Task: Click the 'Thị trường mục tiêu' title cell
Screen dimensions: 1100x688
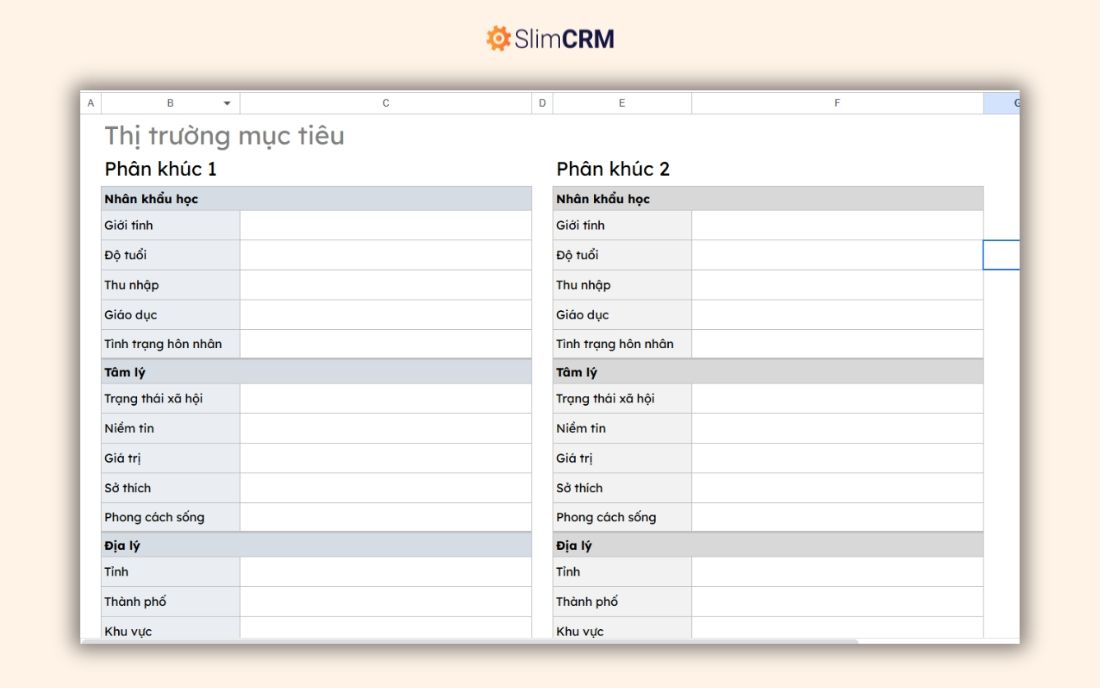Action: [x=224, y=135]
